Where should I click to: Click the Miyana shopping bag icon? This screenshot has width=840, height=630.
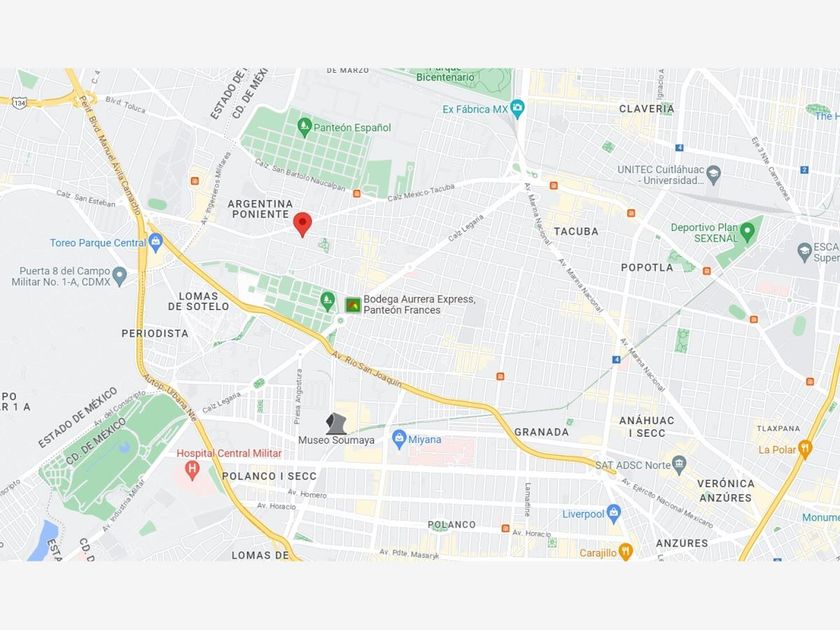click(399, 439)
